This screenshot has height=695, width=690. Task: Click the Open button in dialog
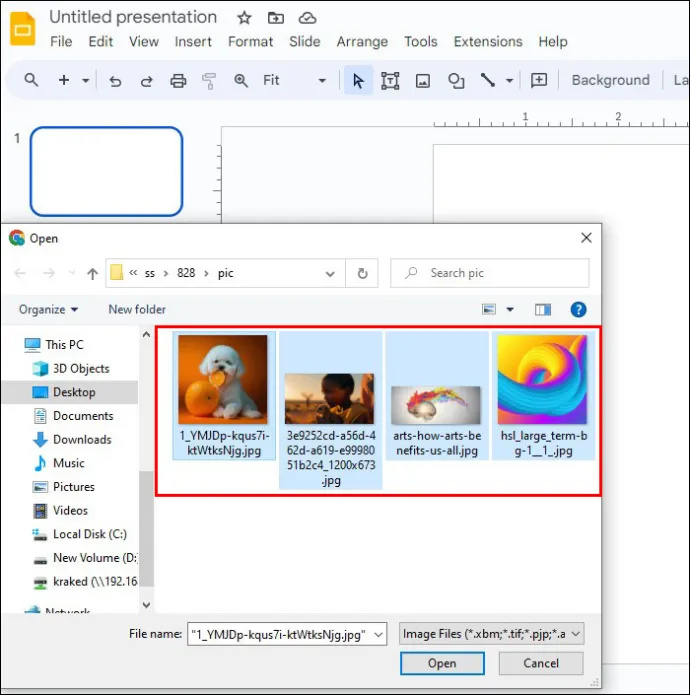442,663
